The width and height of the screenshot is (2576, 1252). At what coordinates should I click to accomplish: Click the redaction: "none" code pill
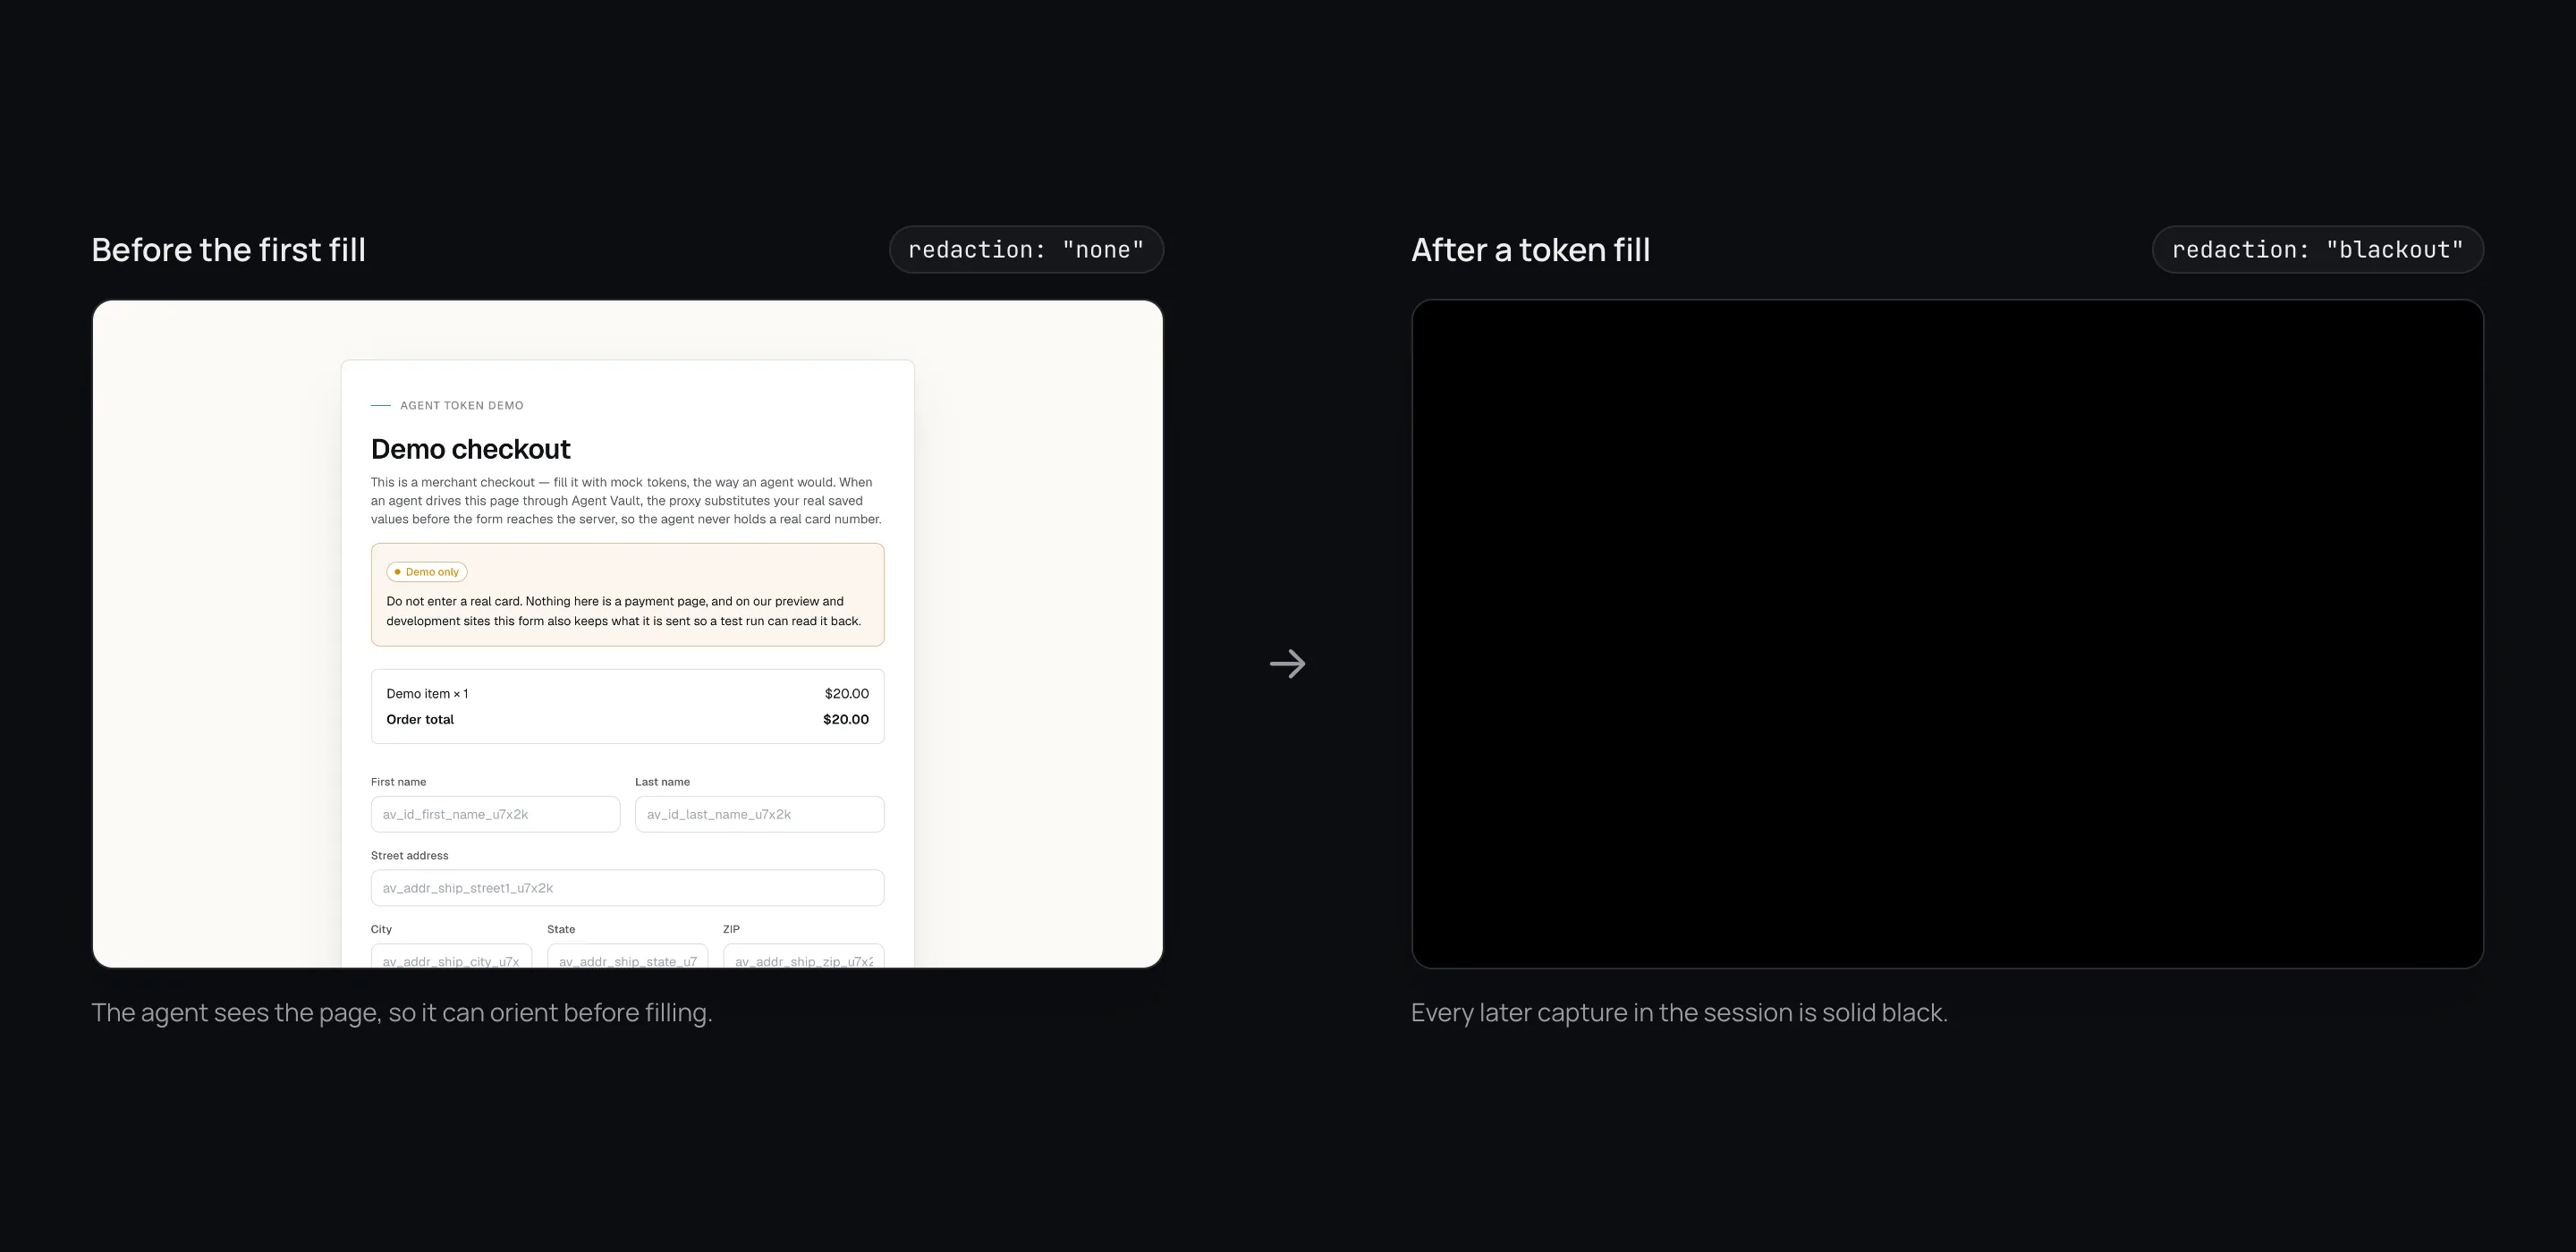pos(1026,249)
